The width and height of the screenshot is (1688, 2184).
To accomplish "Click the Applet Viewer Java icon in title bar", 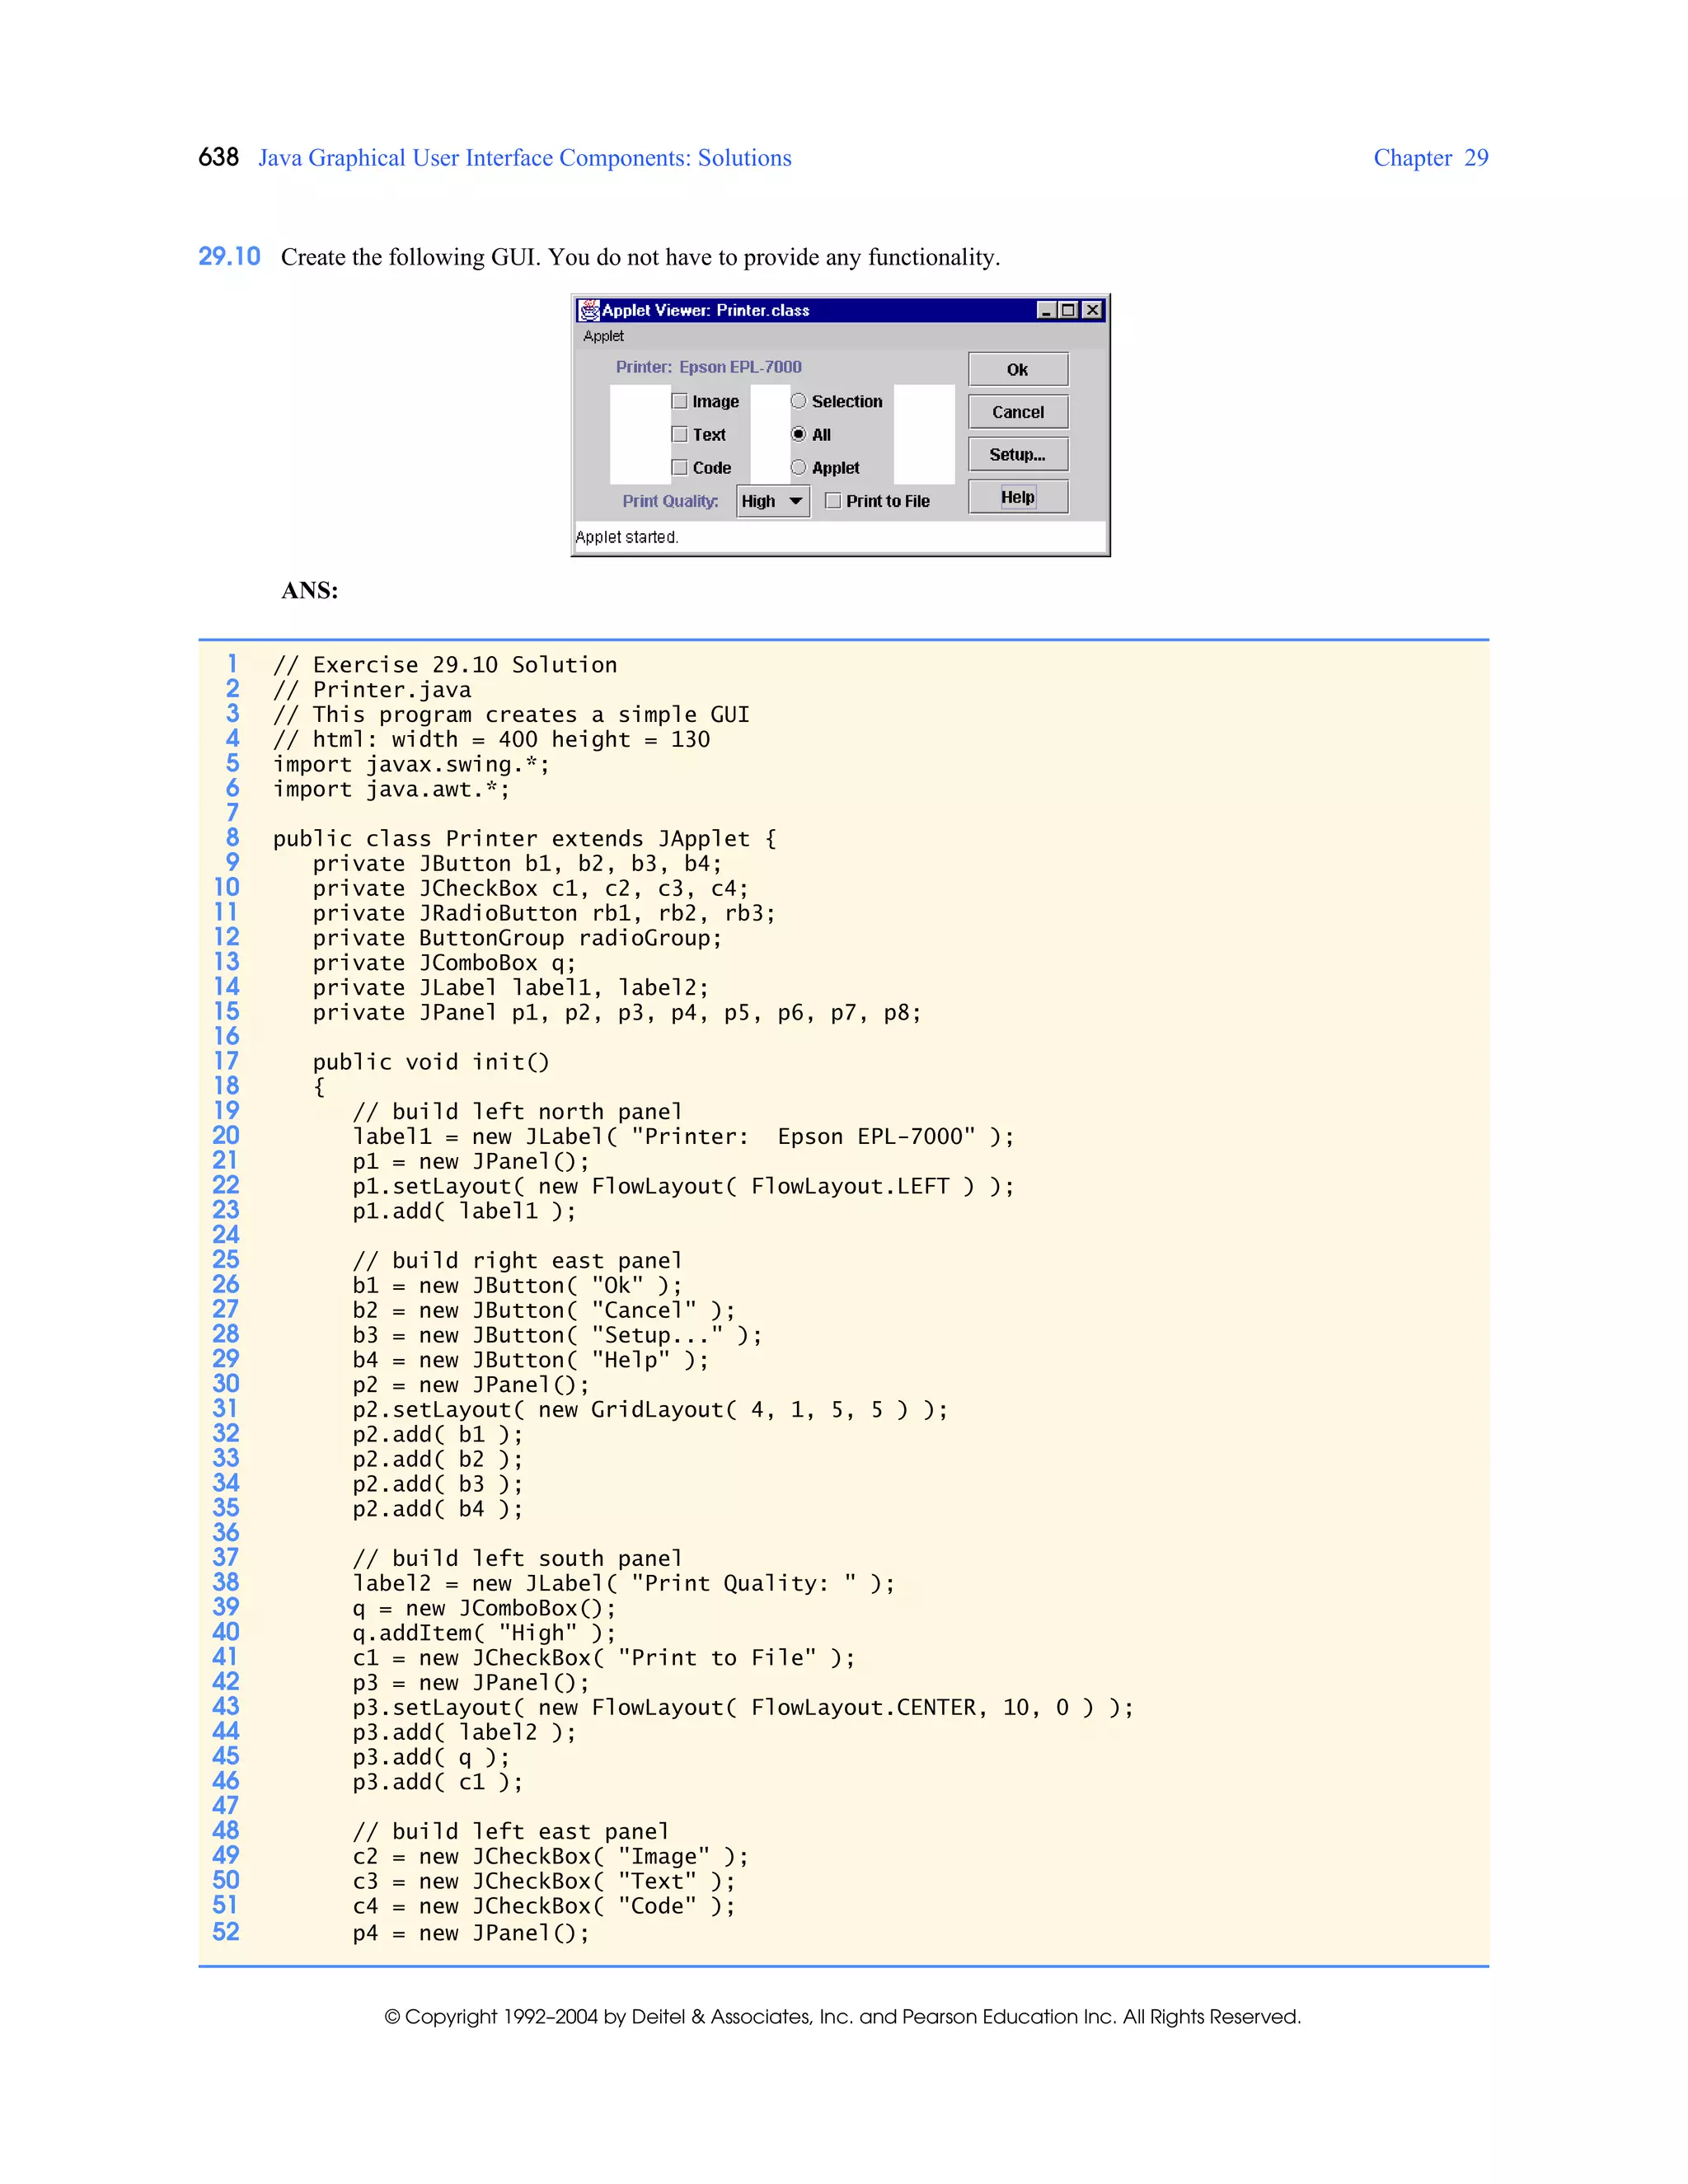I will pyautogui.click(x=589, y=310).
